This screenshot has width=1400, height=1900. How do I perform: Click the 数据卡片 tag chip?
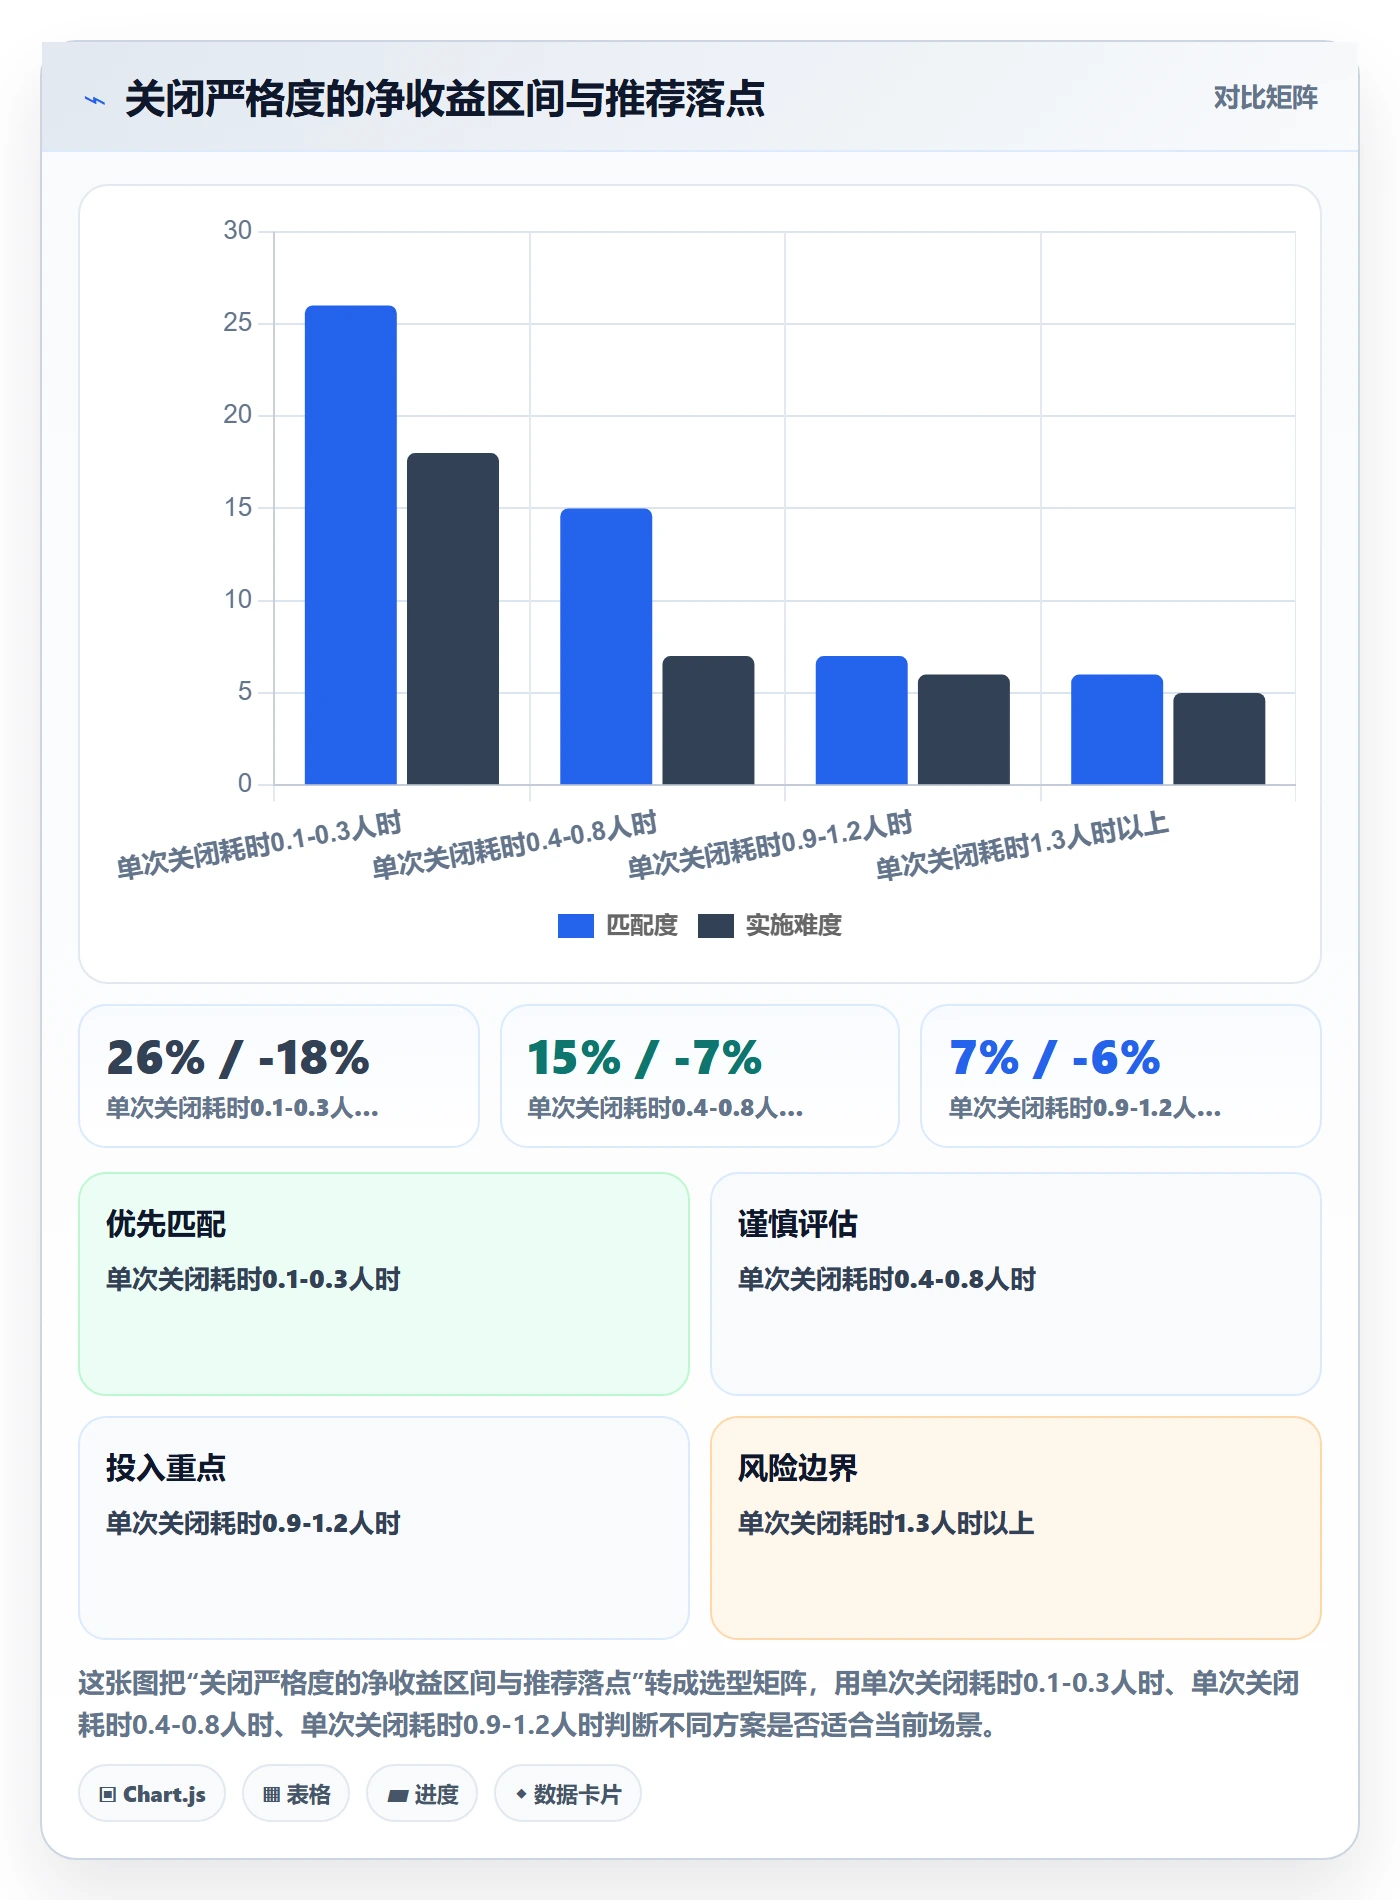[x=568, y=1794]
